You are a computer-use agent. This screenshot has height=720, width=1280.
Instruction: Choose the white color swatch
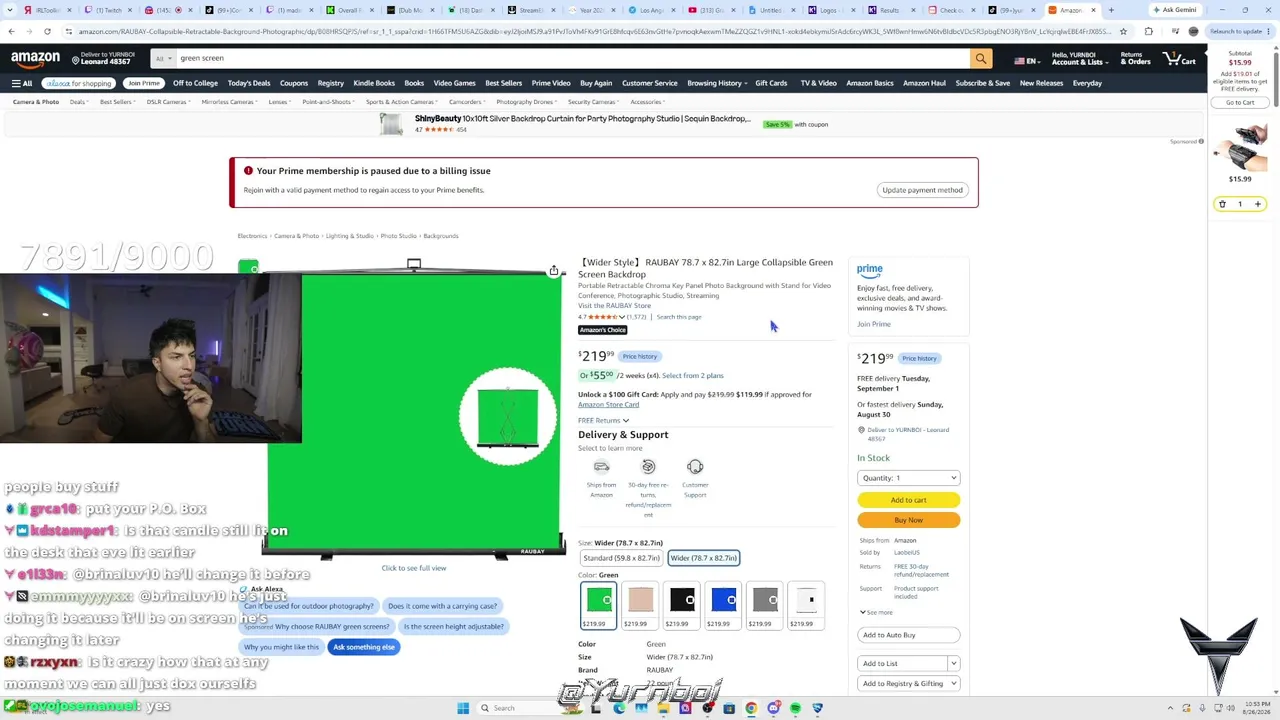pyautogui.click(x=806, y=605)
